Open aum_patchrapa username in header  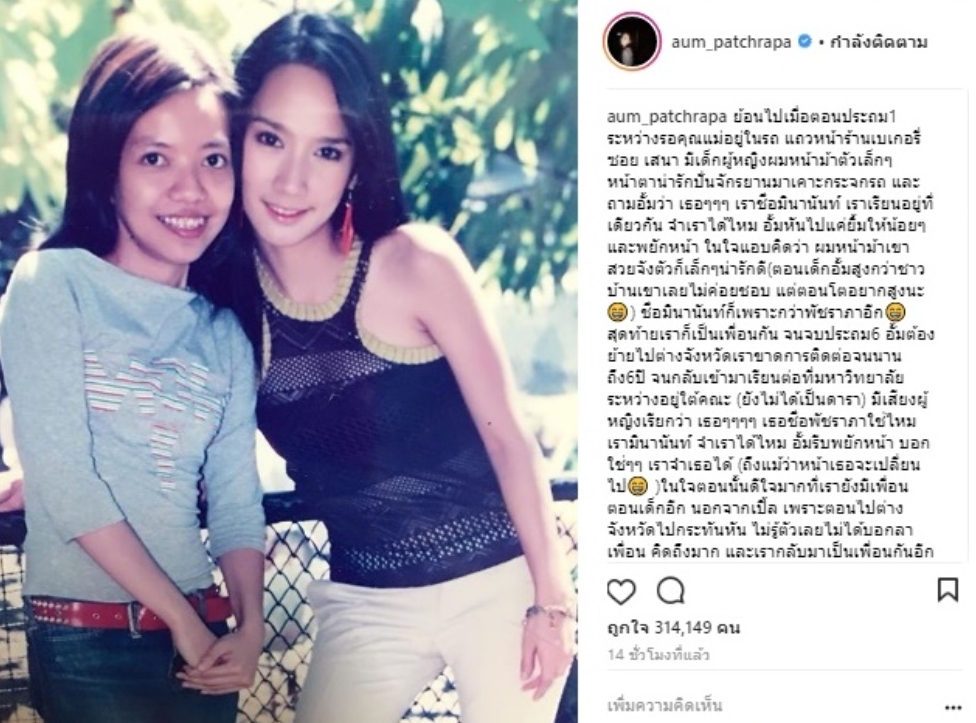point(731,42)
